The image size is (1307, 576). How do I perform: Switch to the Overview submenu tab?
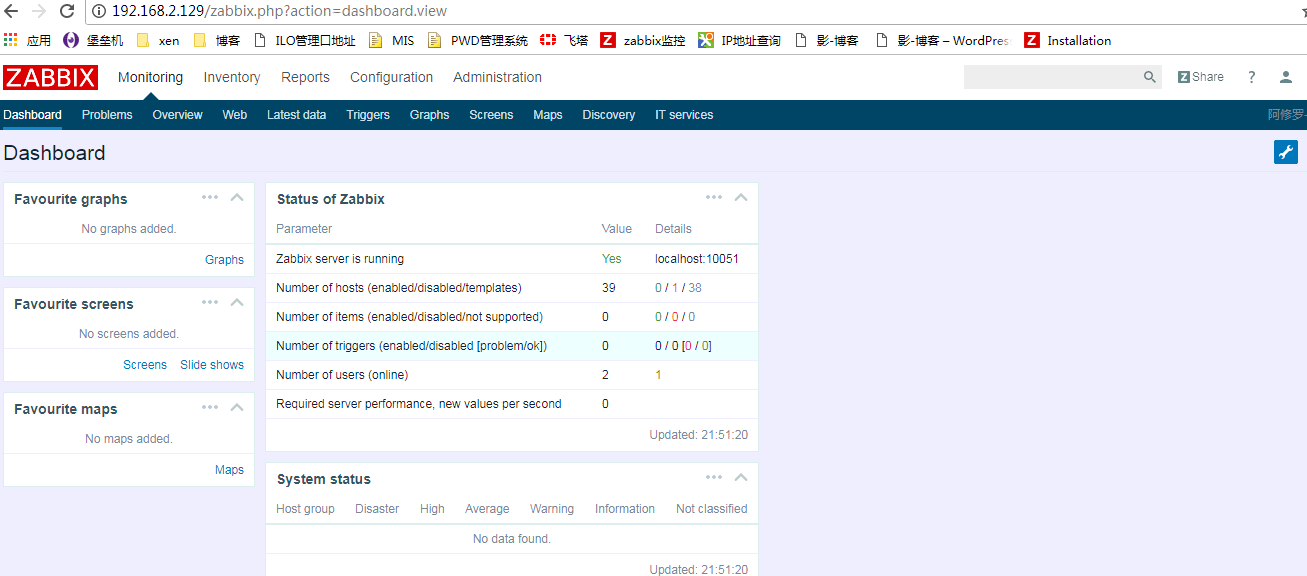[177, 115]
